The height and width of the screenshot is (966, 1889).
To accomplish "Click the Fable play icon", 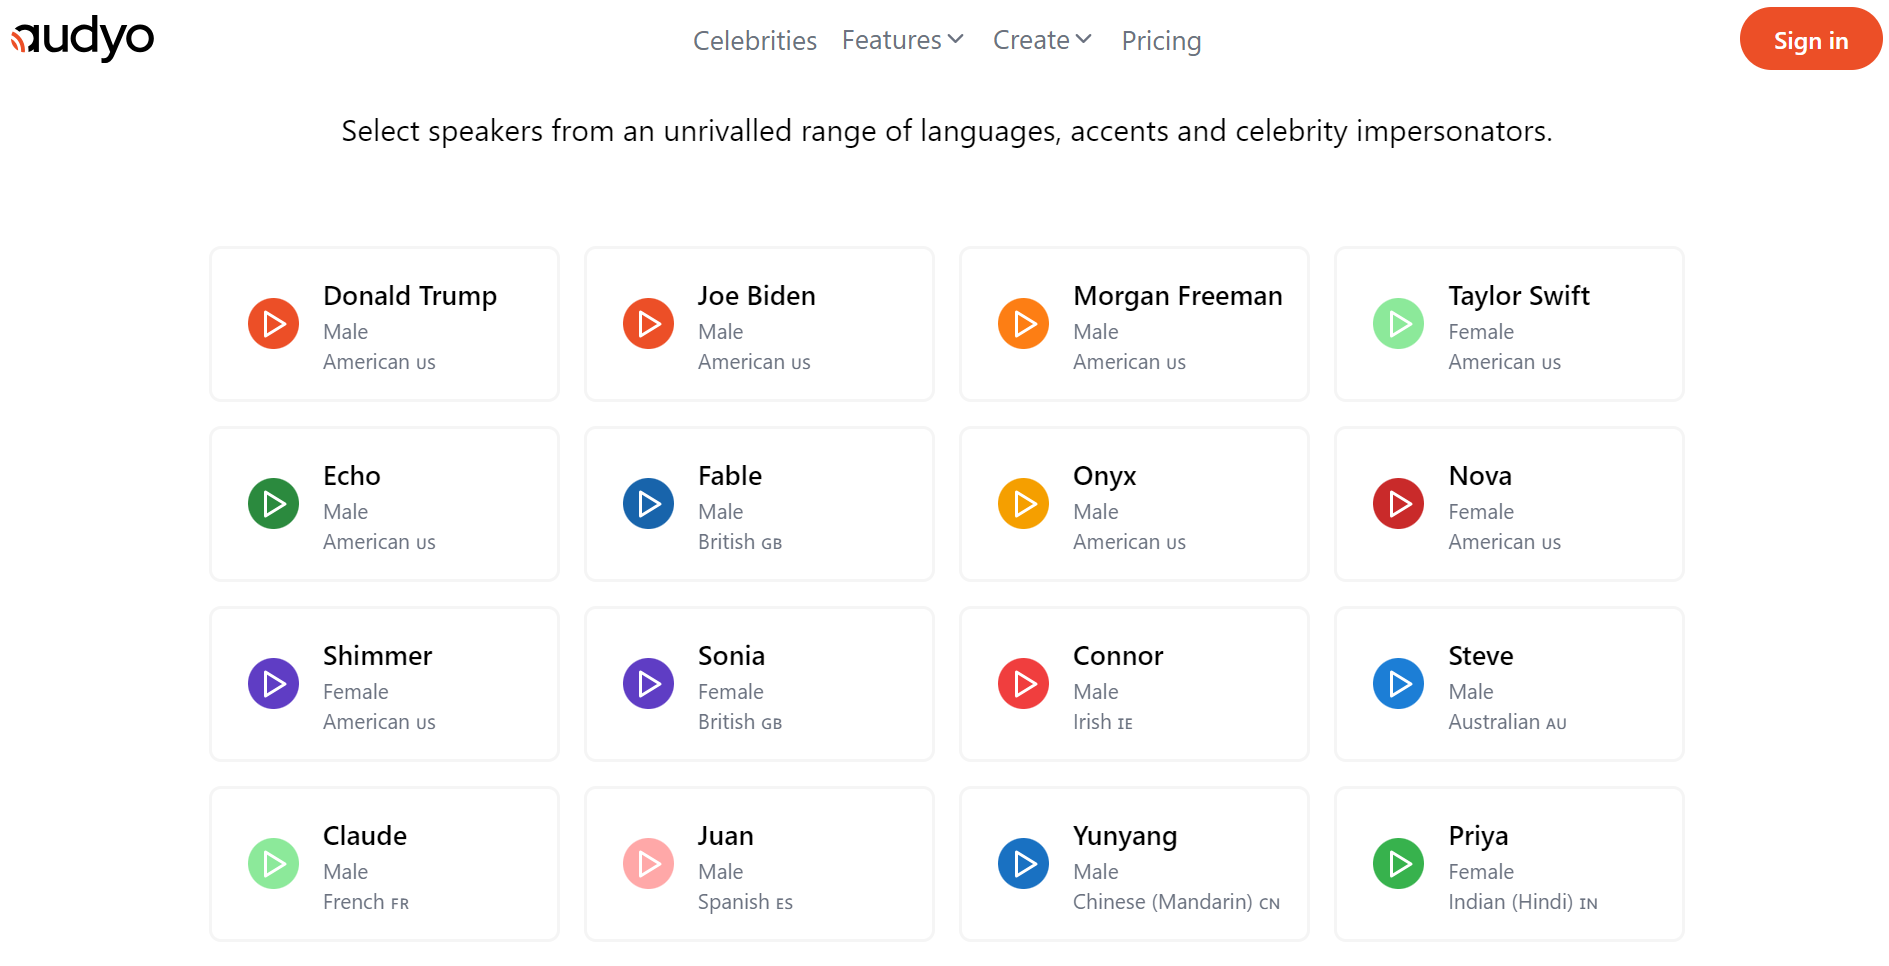I will (x=648, y=504).
